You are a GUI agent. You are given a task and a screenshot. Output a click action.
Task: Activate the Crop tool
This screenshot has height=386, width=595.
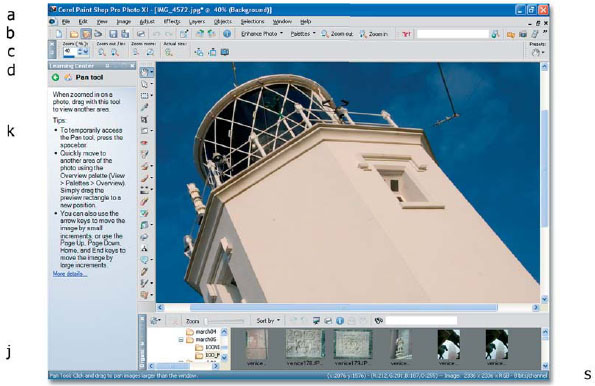coord(144,119)
